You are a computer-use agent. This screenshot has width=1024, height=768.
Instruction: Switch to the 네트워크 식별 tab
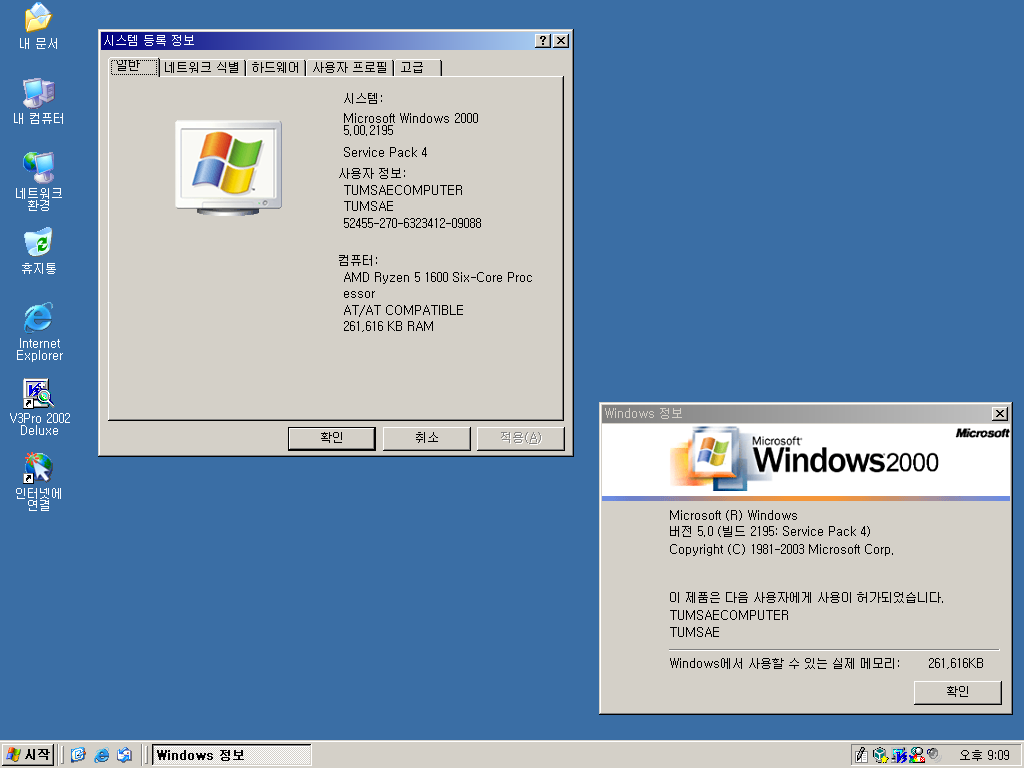(x=202, y=67)
